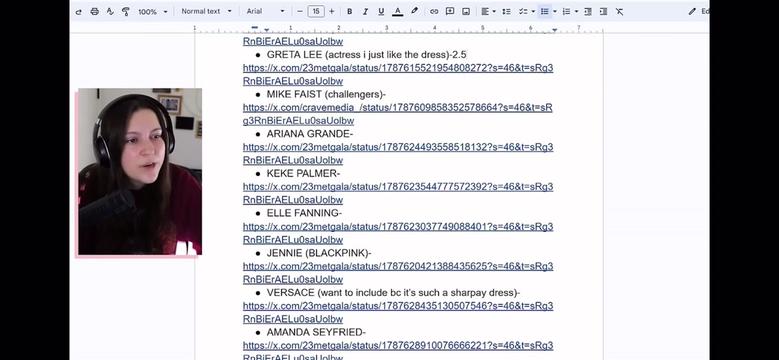The height and width of the screenshot is (360, 779).
Task: Expand the Numbered list options arrow
Action: click(x=576, y=11)
